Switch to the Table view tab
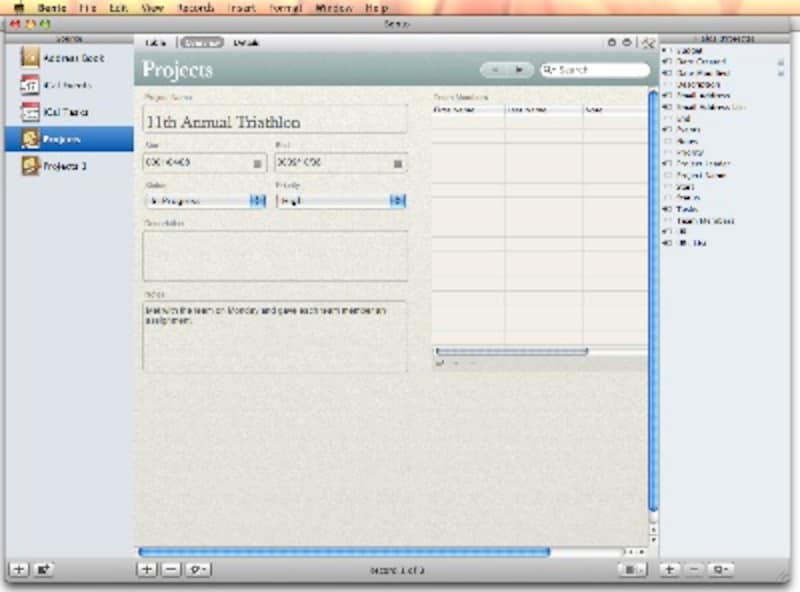The height and width of the screenshot is (592, 800). [x=156, y=43]
